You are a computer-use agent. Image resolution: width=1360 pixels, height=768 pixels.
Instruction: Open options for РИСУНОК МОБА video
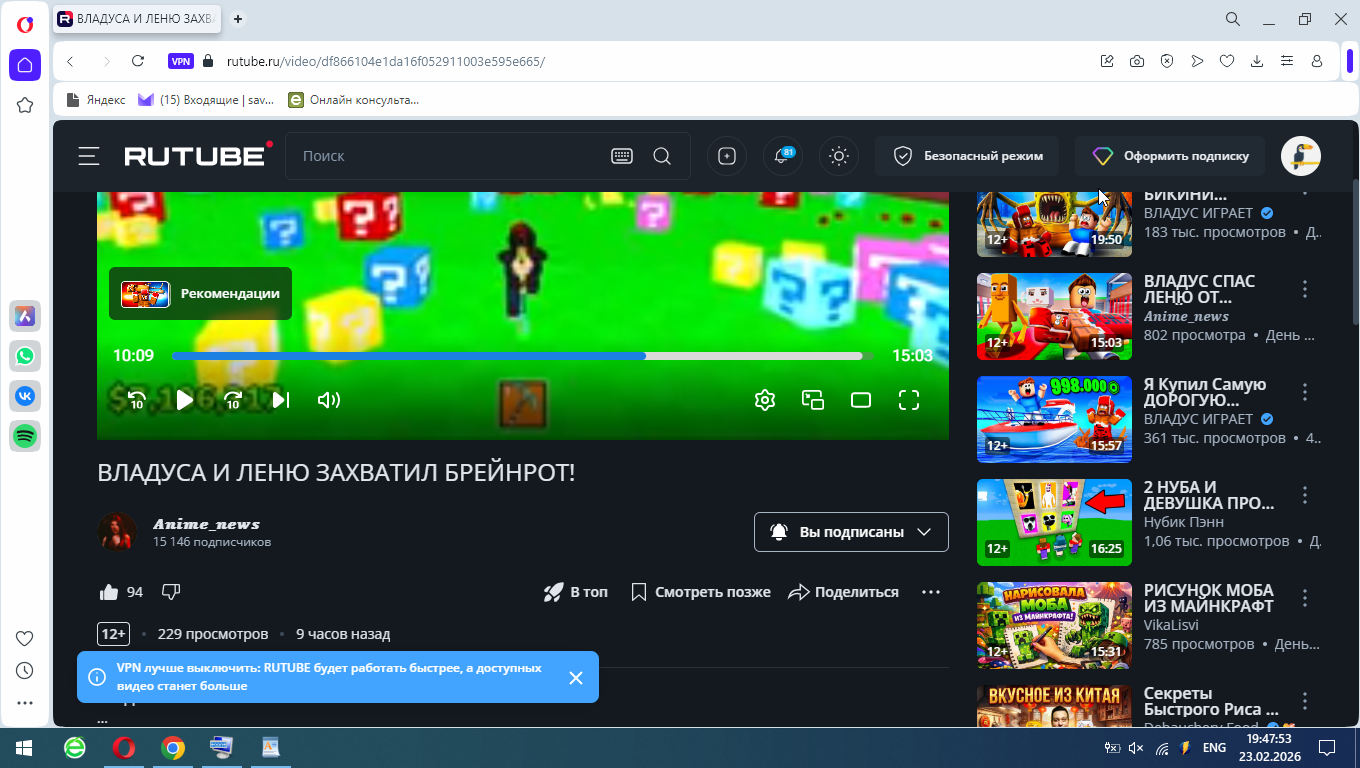click(x=1305, y=598)
